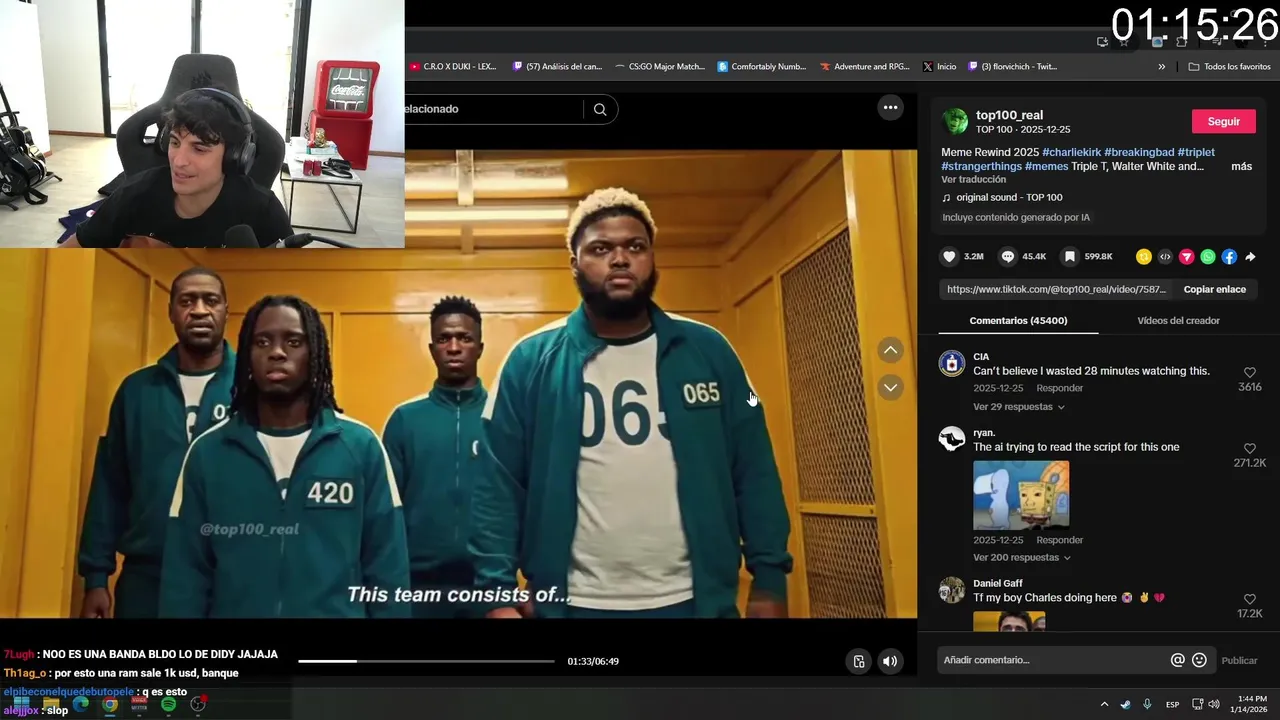The height and width of the screenshot is (720, 1280).
Task: Open the CIA commenter avatar
Action: [x=952, y=363]
